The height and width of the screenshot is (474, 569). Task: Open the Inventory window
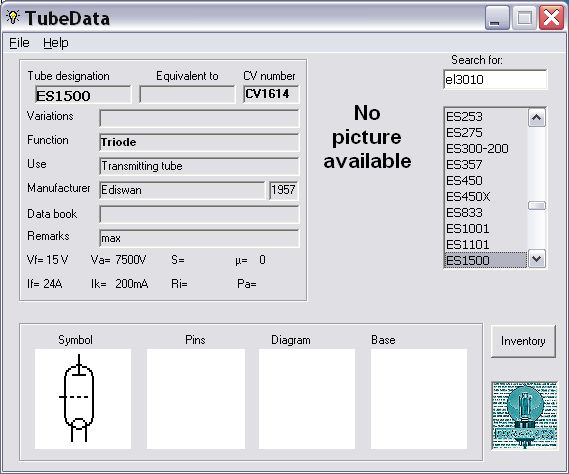click(523, 341)
